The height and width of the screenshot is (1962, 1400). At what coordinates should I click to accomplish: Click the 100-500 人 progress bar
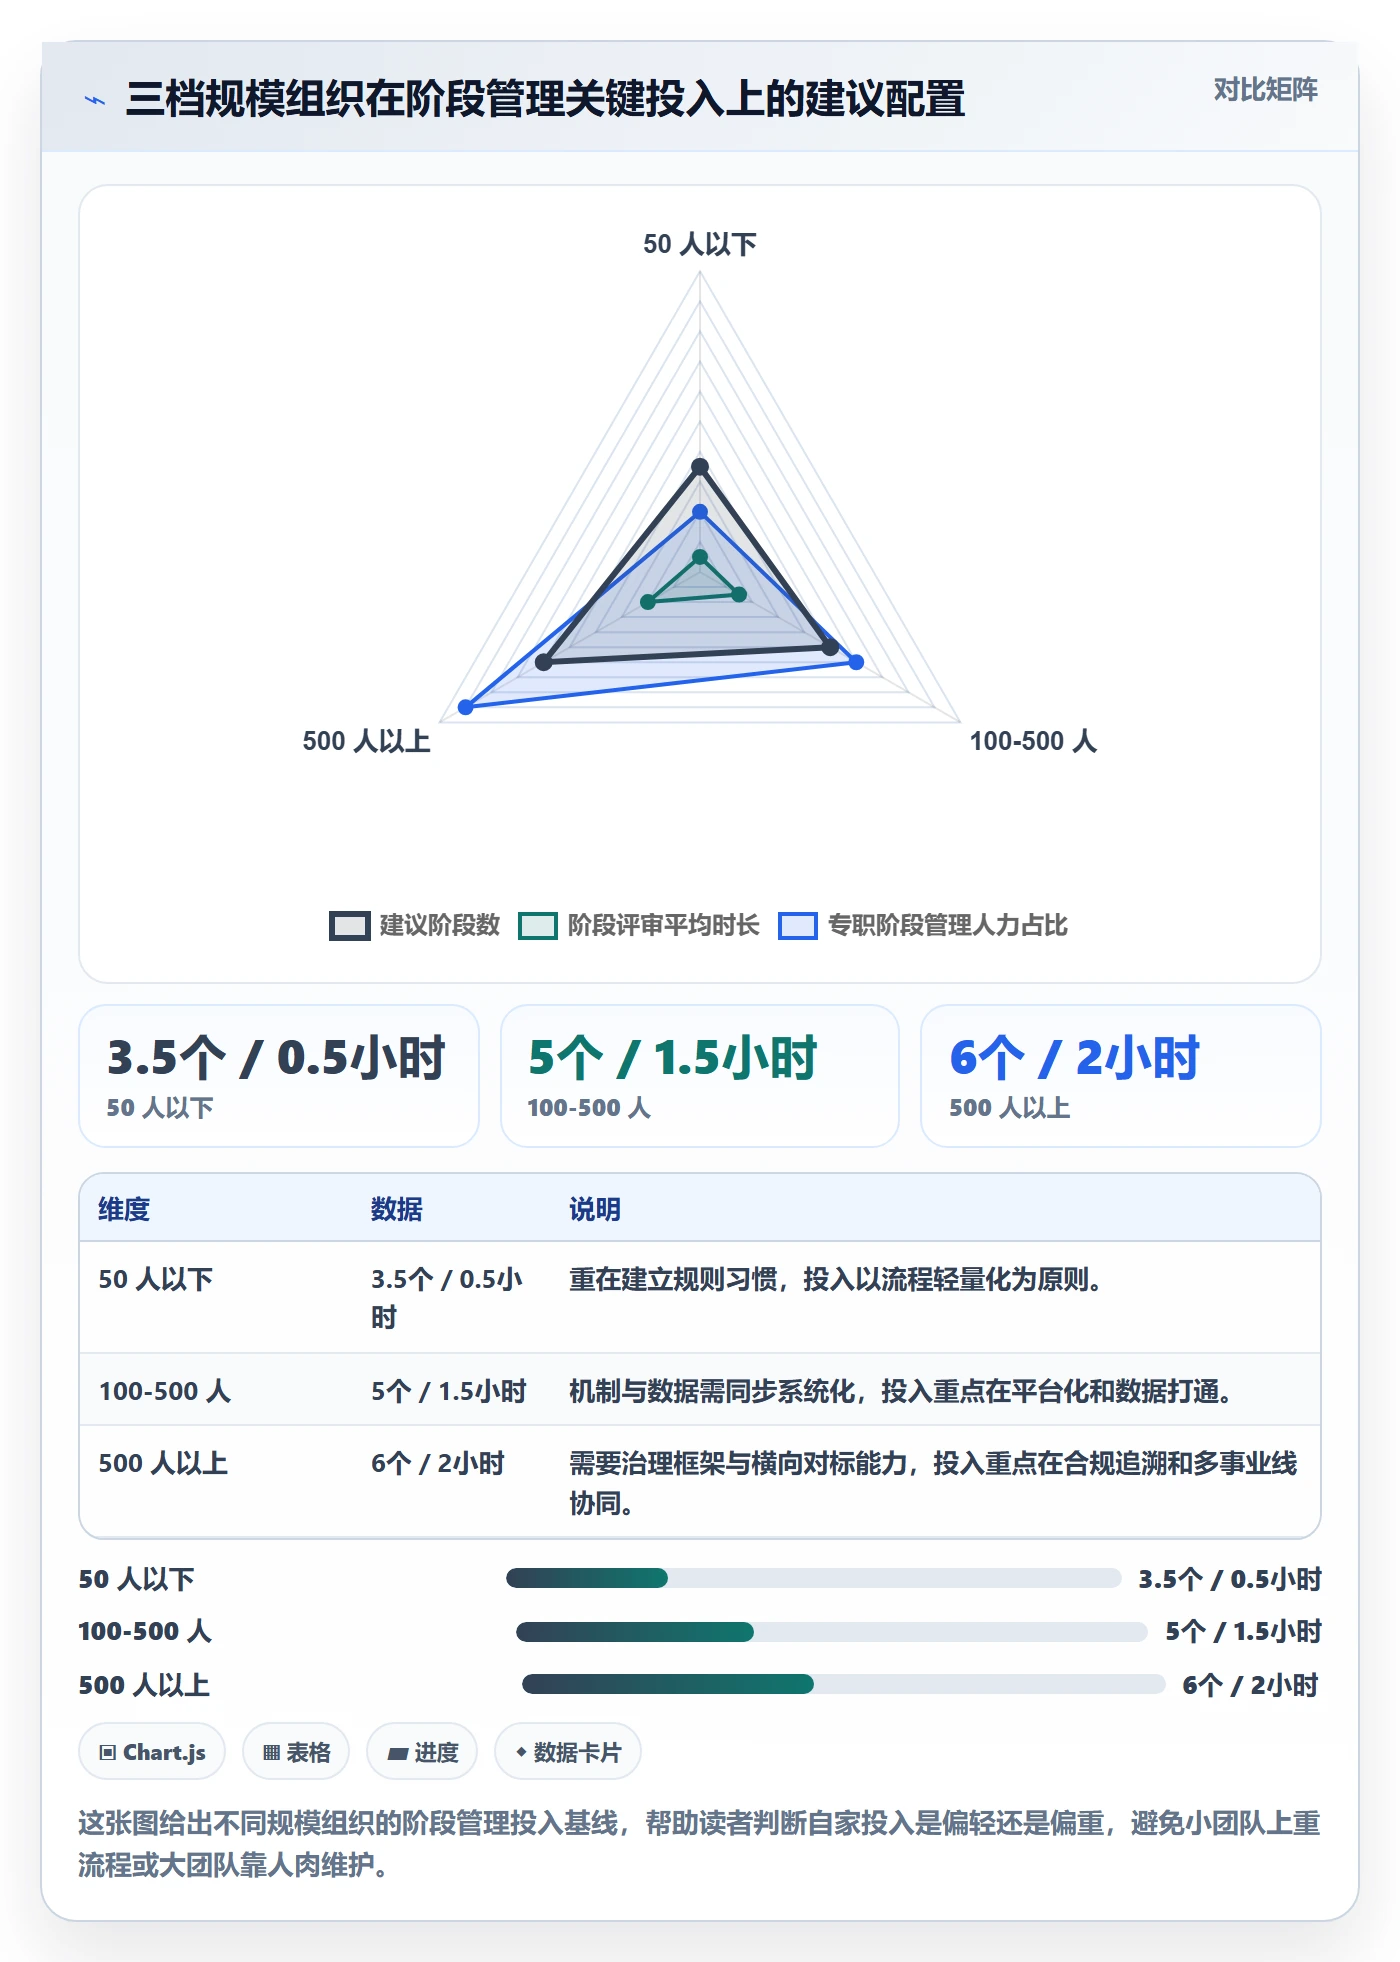(832, 1632)
